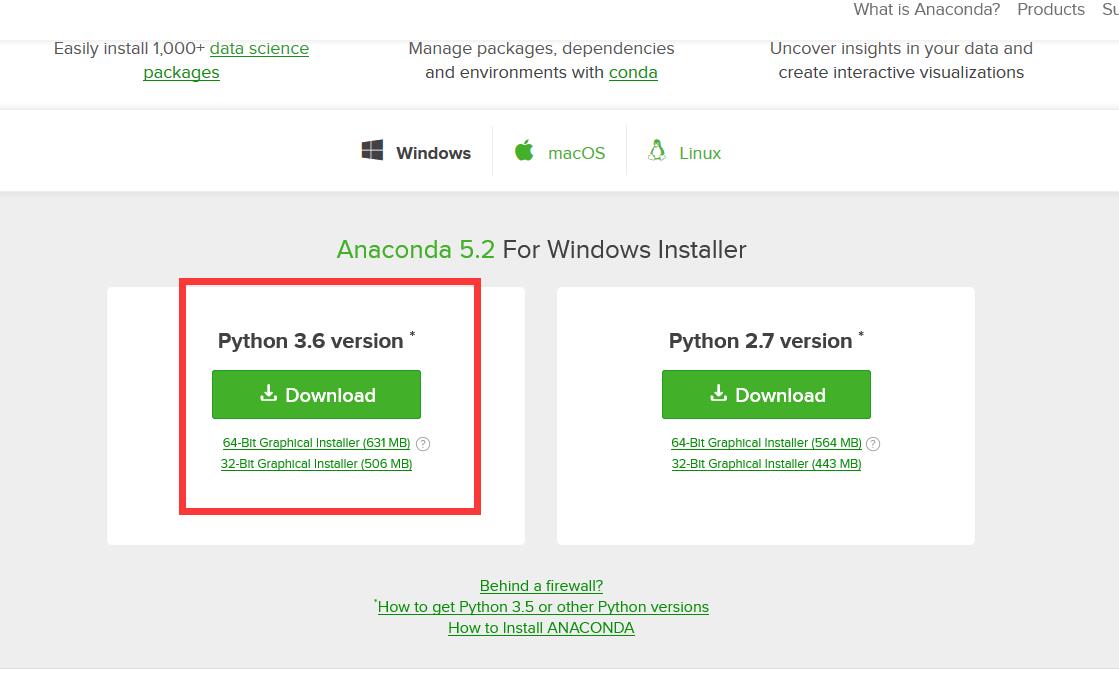
Task: Download the Python 2.7 version
Action: click(x=766, y=395)
